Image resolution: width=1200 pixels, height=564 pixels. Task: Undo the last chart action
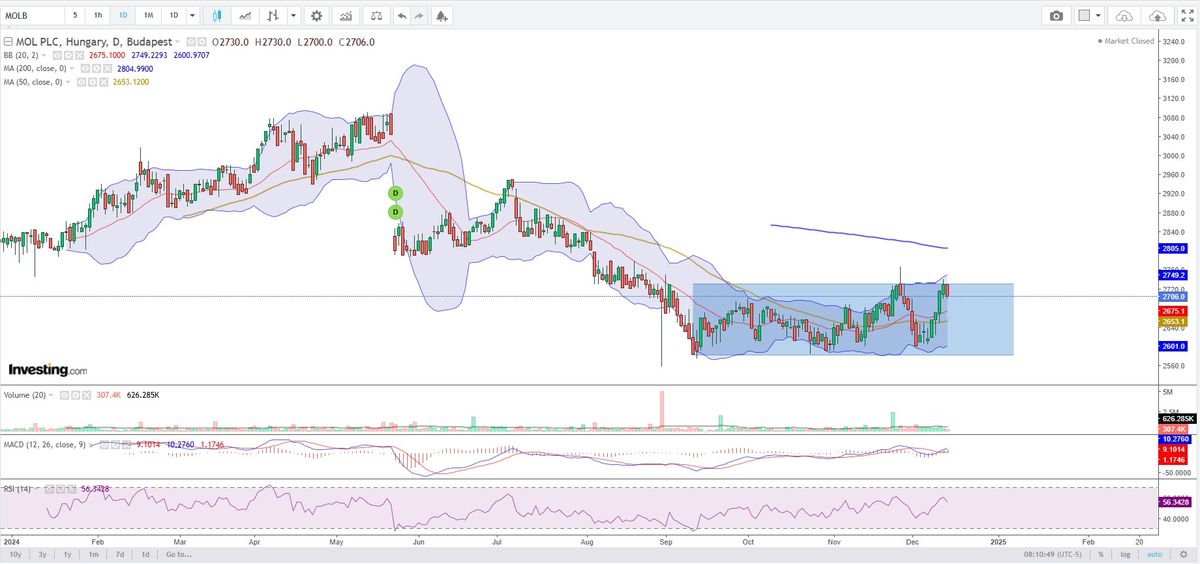point(402,16)
